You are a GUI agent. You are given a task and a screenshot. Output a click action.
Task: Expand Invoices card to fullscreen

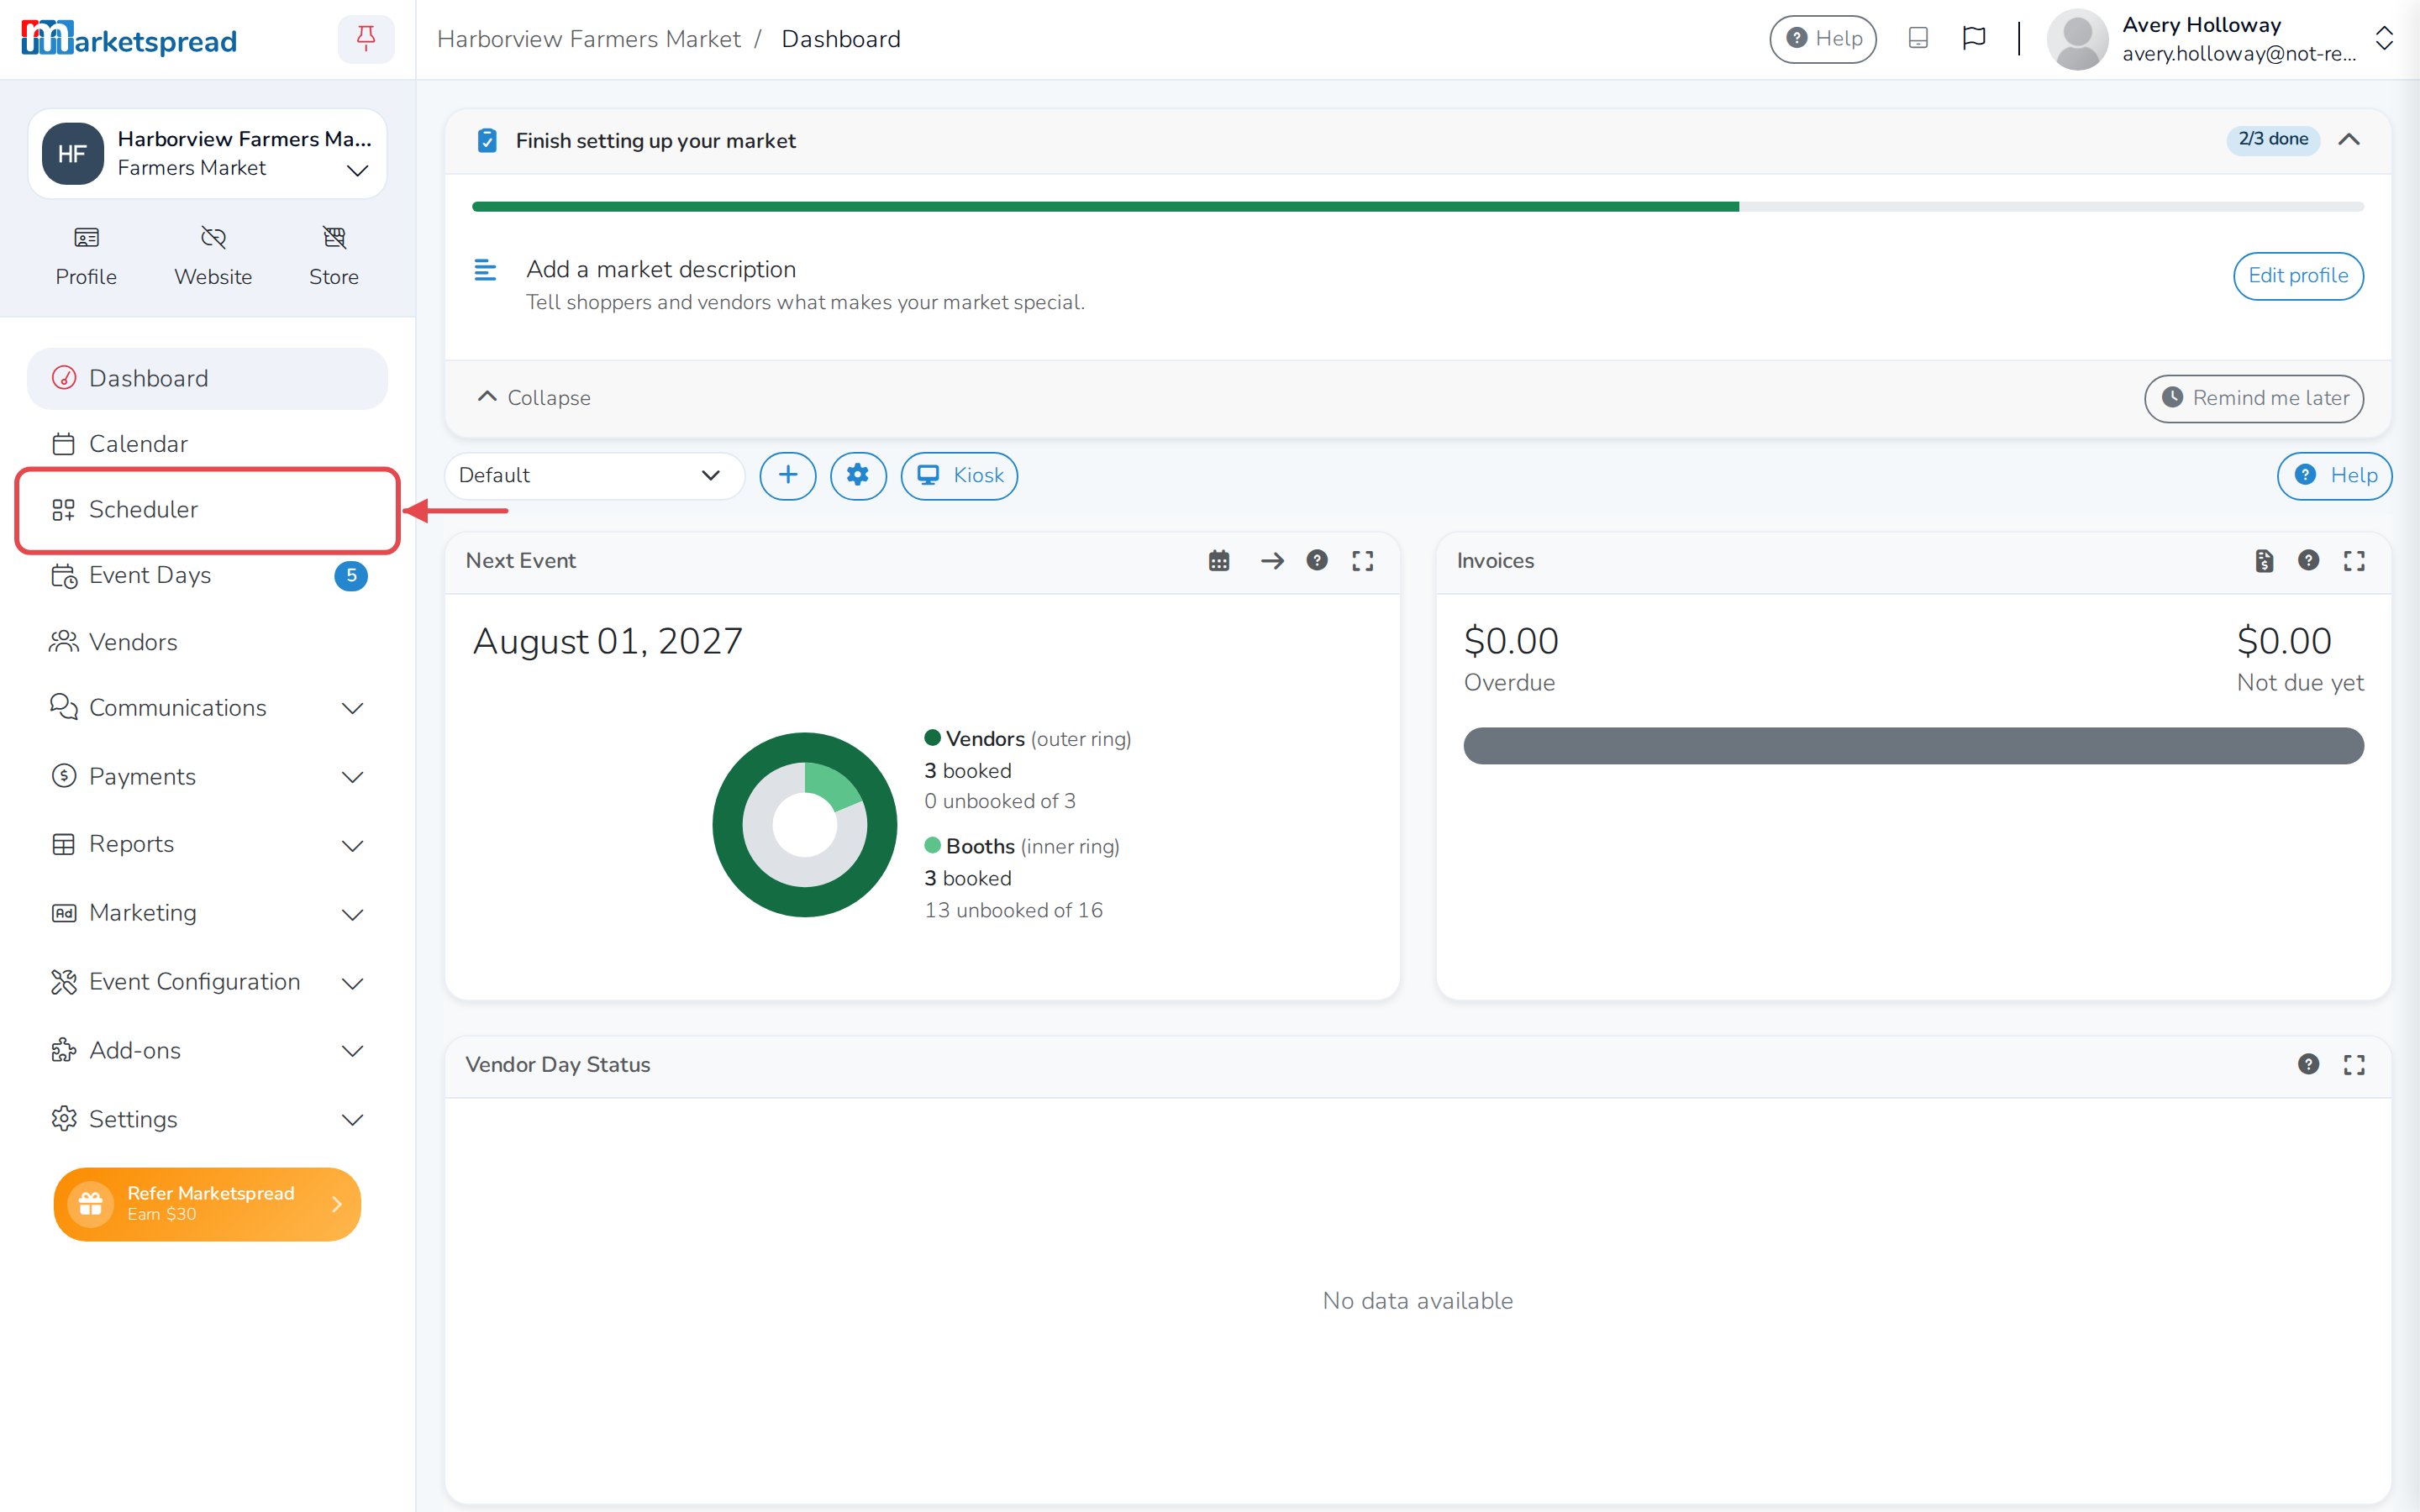pyautogui.click(x=2354, y=561)
